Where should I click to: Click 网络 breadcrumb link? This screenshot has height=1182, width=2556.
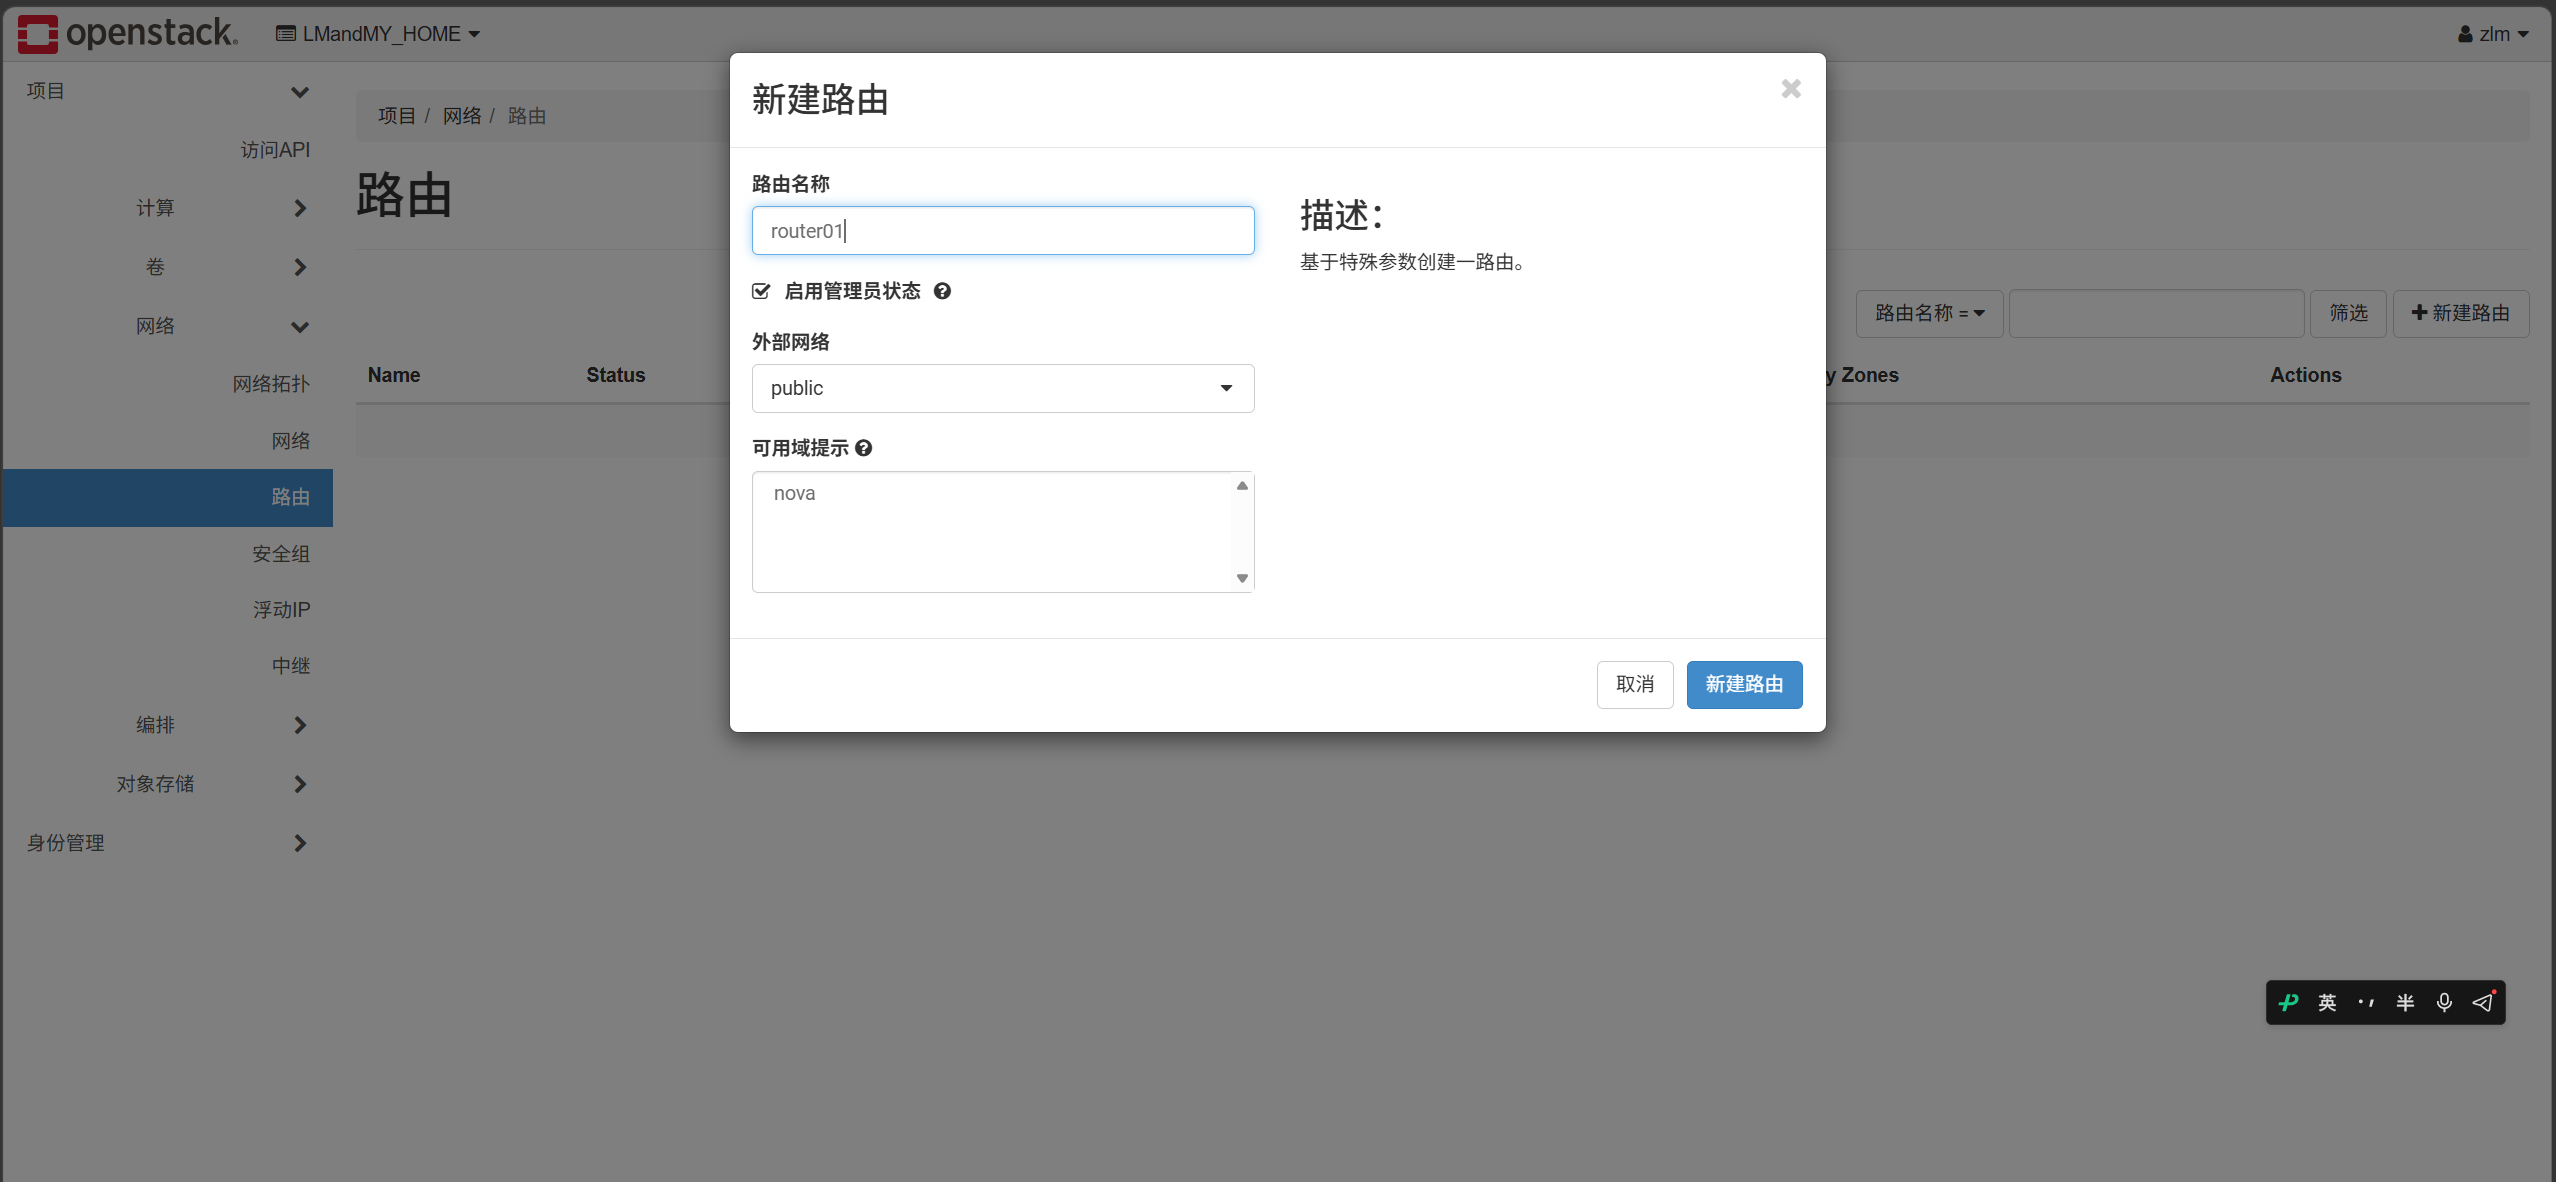462,116
